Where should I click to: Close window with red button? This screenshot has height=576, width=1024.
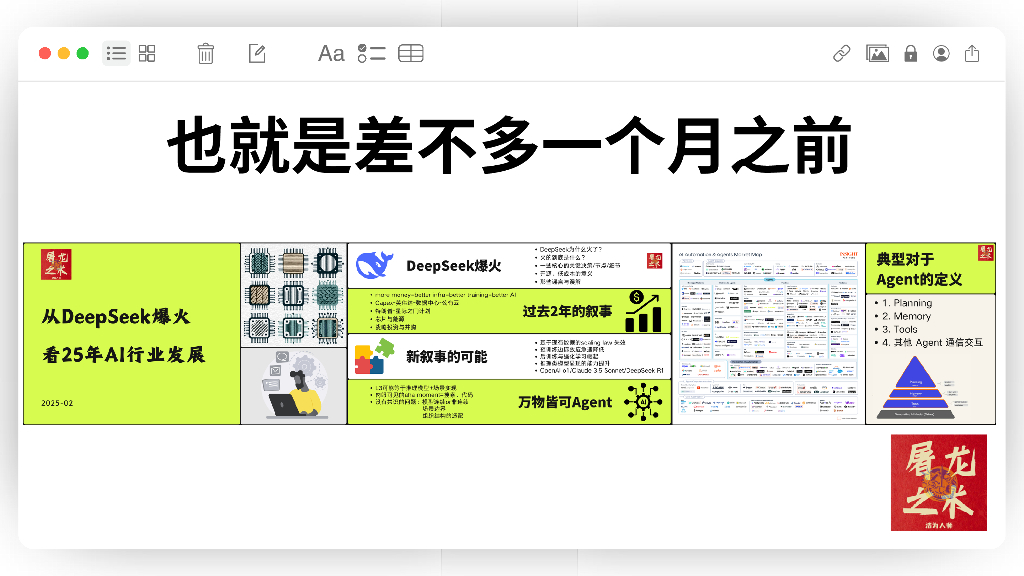pos(45,54)
